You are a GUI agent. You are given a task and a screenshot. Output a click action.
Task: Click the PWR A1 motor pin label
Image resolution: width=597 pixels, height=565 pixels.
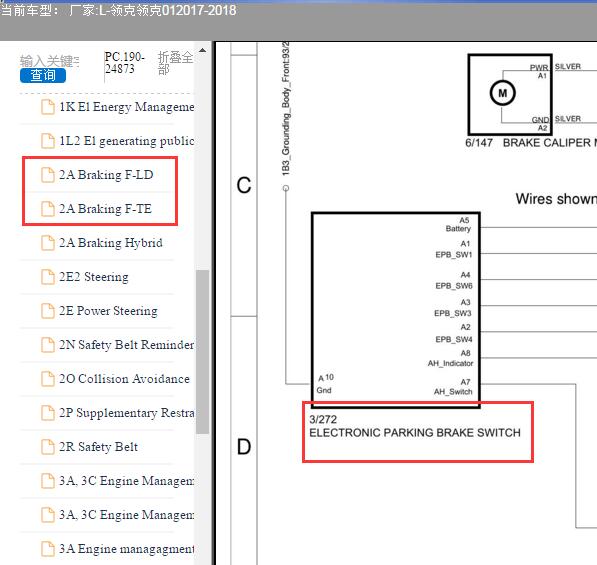point(539,71)
